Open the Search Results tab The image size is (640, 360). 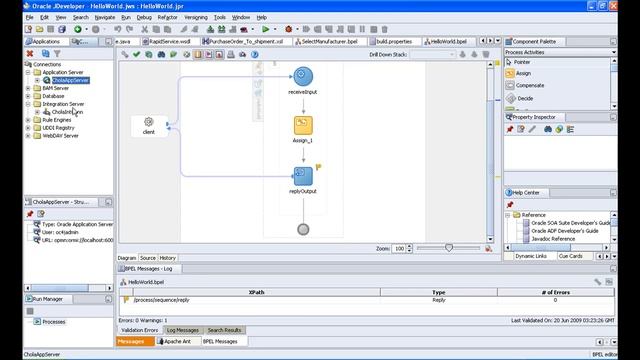[224, 330]
